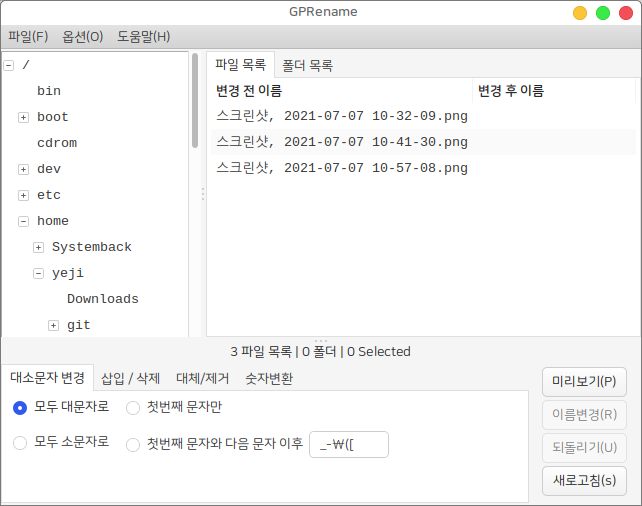This screenshot has height=506, width=642.
Task: Expand the Systemback folder node
Action: click(x=38, y=247)
